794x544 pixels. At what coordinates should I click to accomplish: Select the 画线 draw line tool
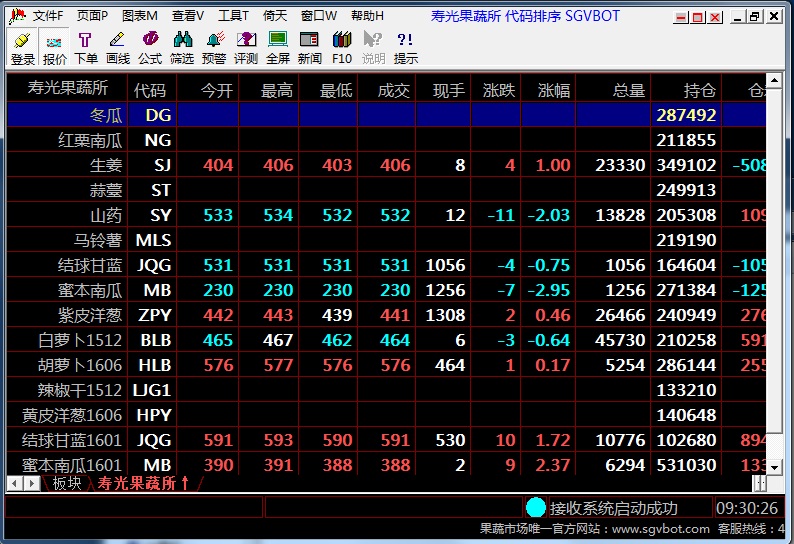pos(117,47)
